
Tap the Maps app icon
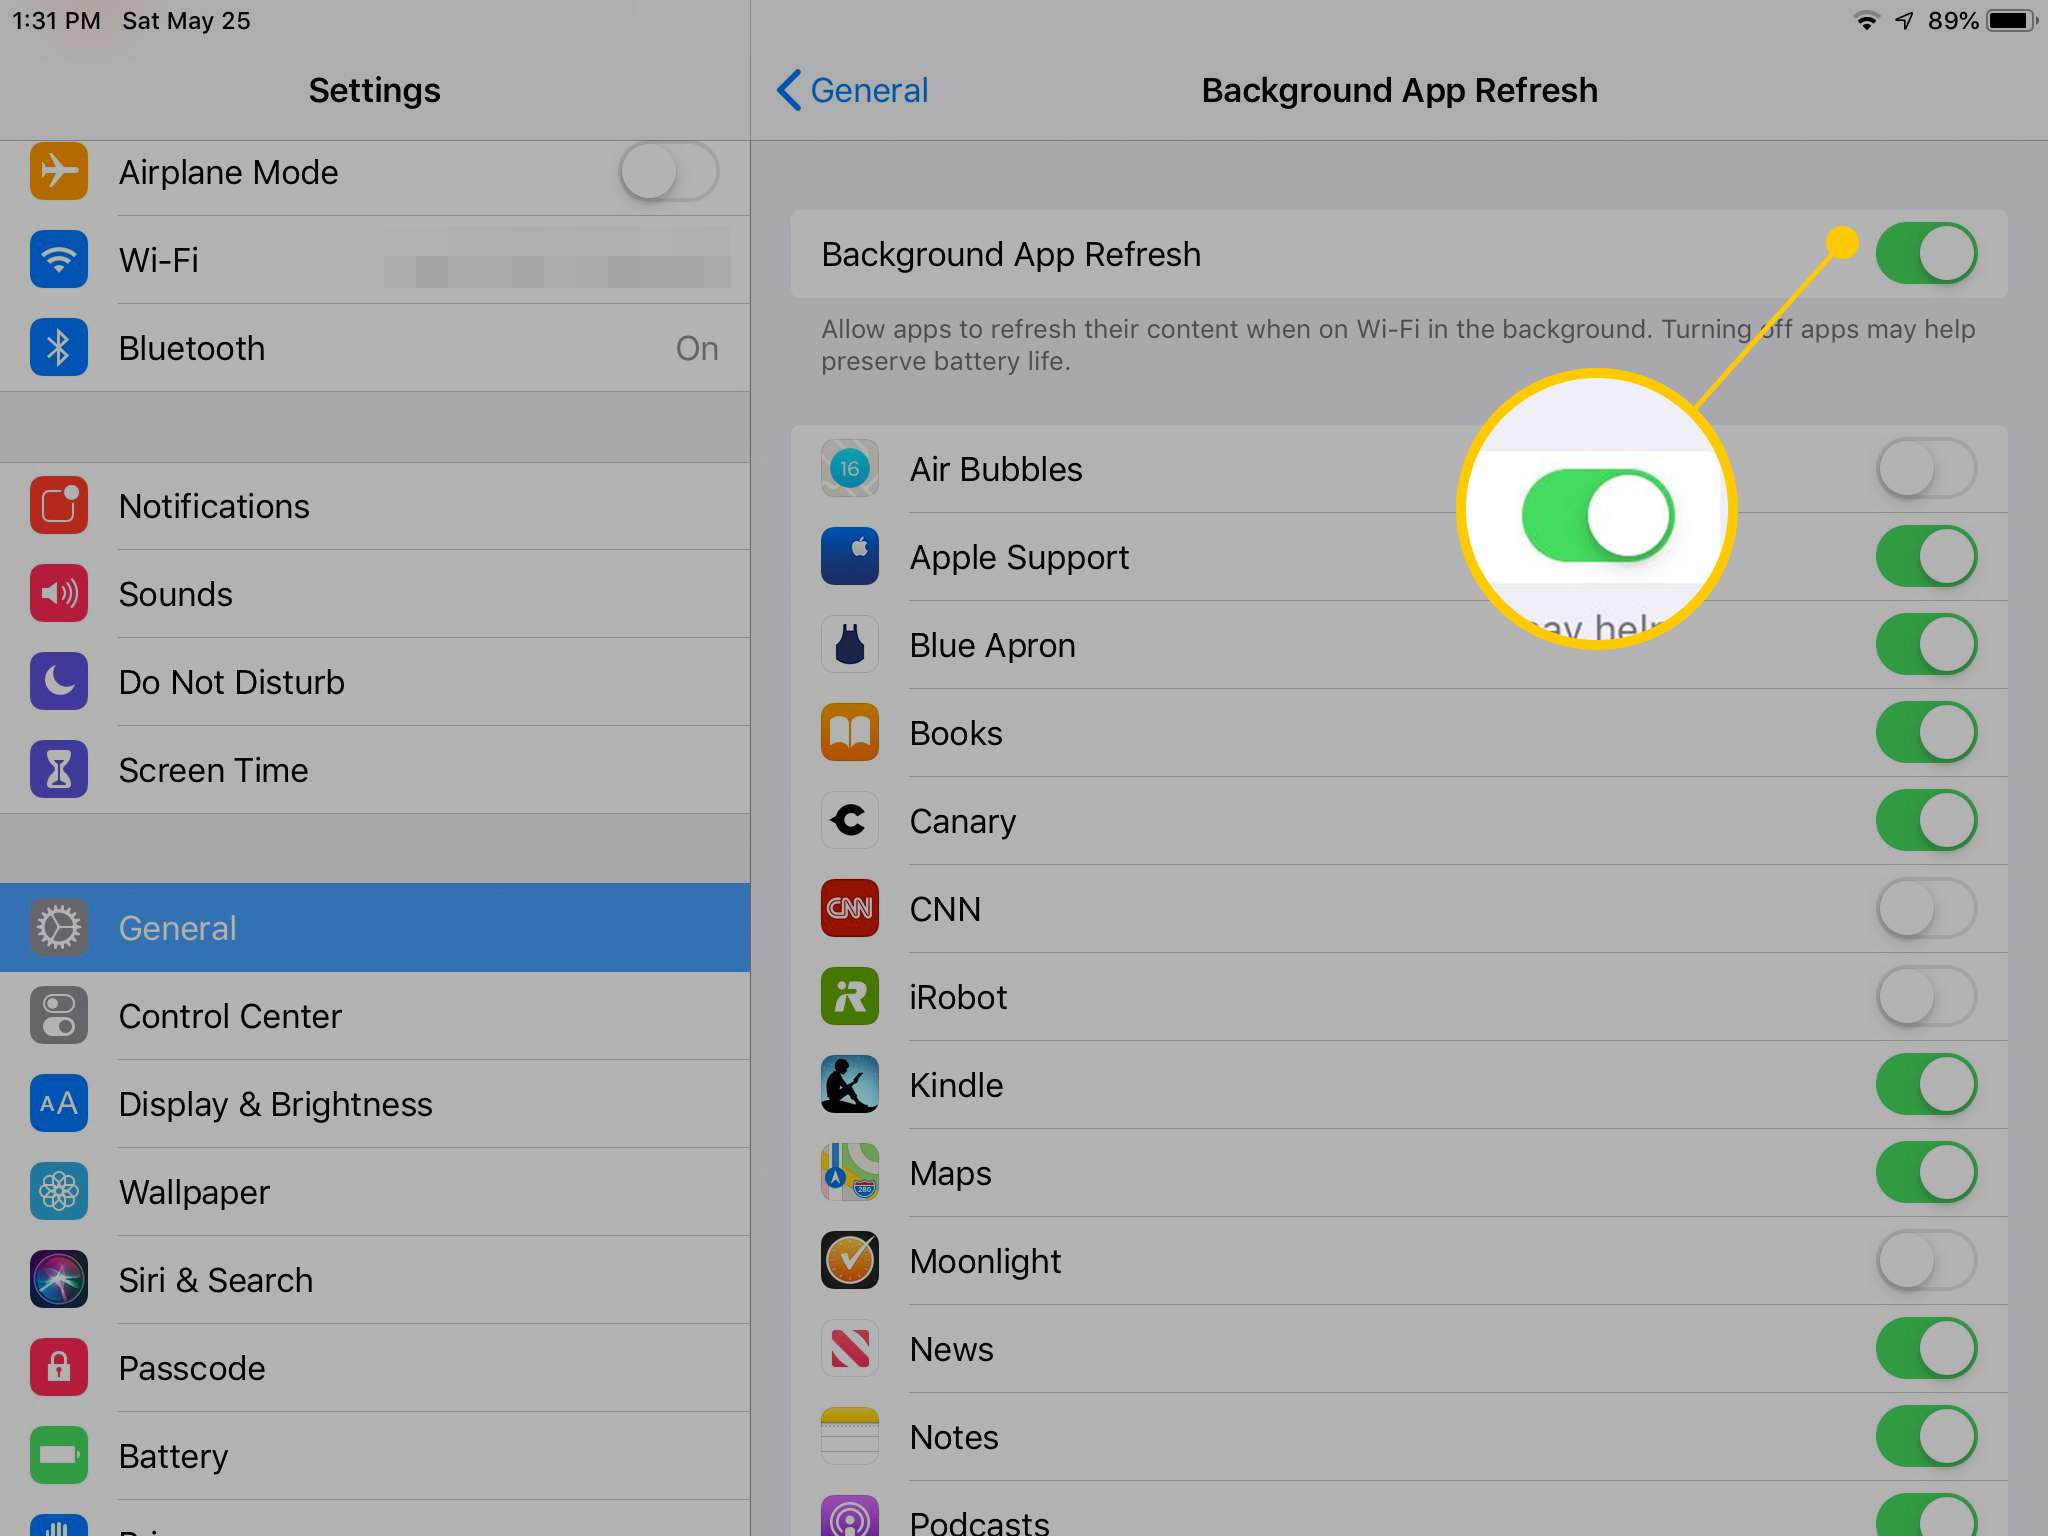point(848,1171)
